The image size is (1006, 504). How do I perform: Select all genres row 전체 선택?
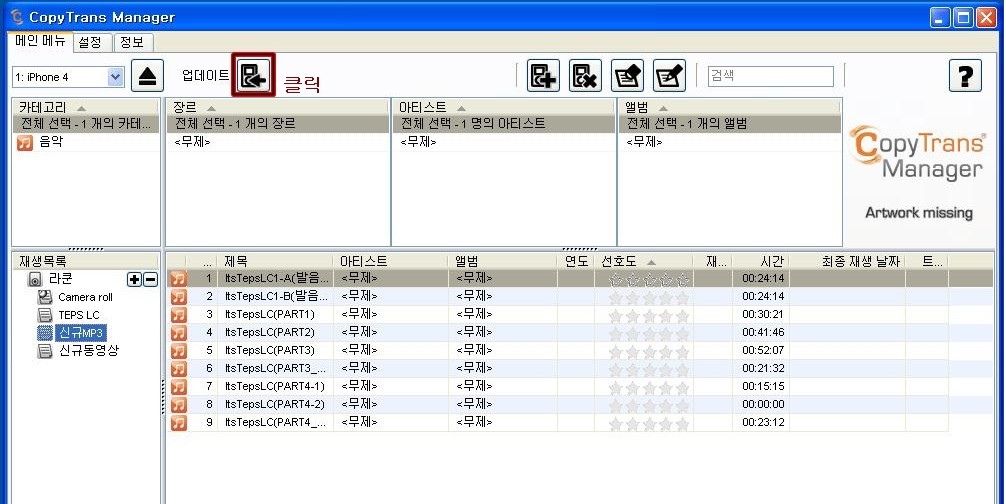pyautogui.click(x=277, y=124)
